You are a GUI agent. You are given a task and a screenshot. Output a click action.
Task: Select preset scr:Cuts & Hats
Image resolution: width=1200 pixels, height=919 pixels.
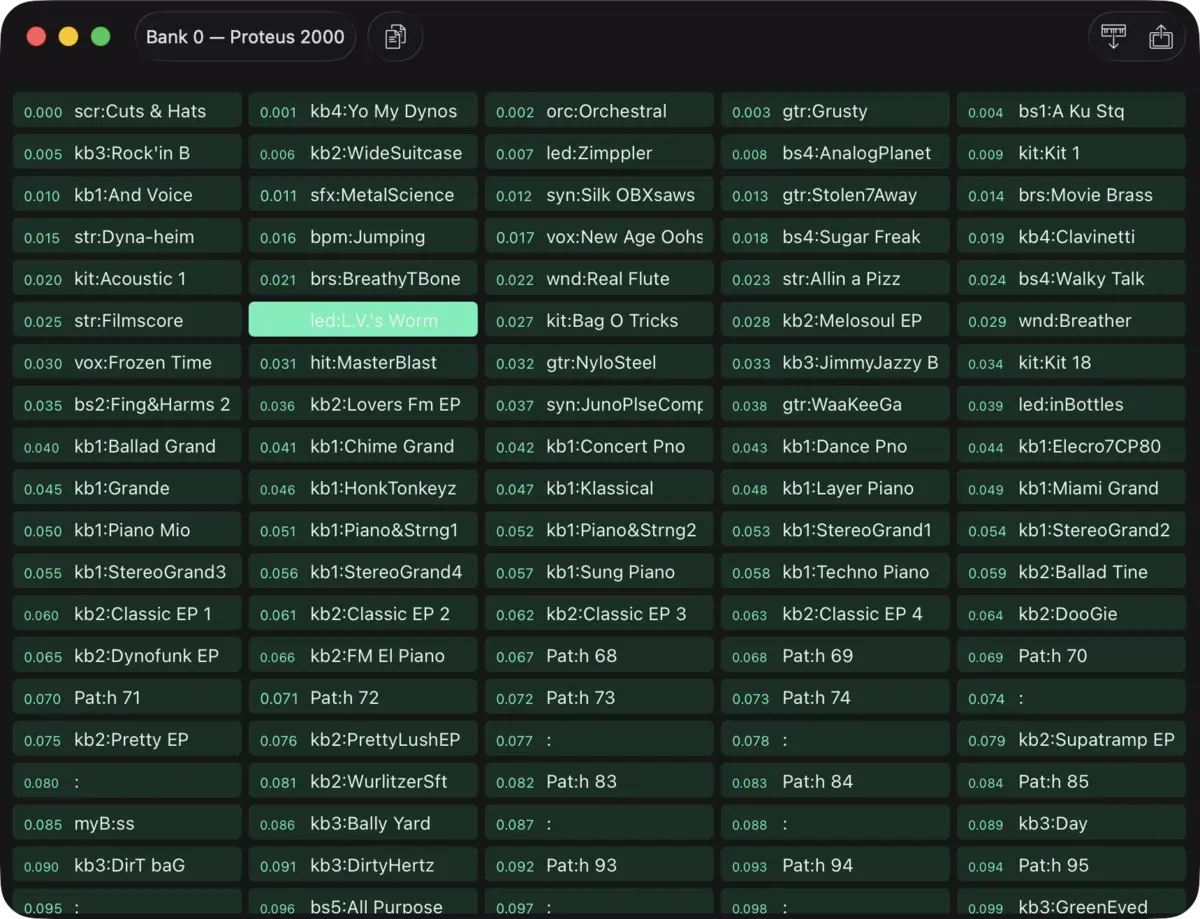coord(127,111)
